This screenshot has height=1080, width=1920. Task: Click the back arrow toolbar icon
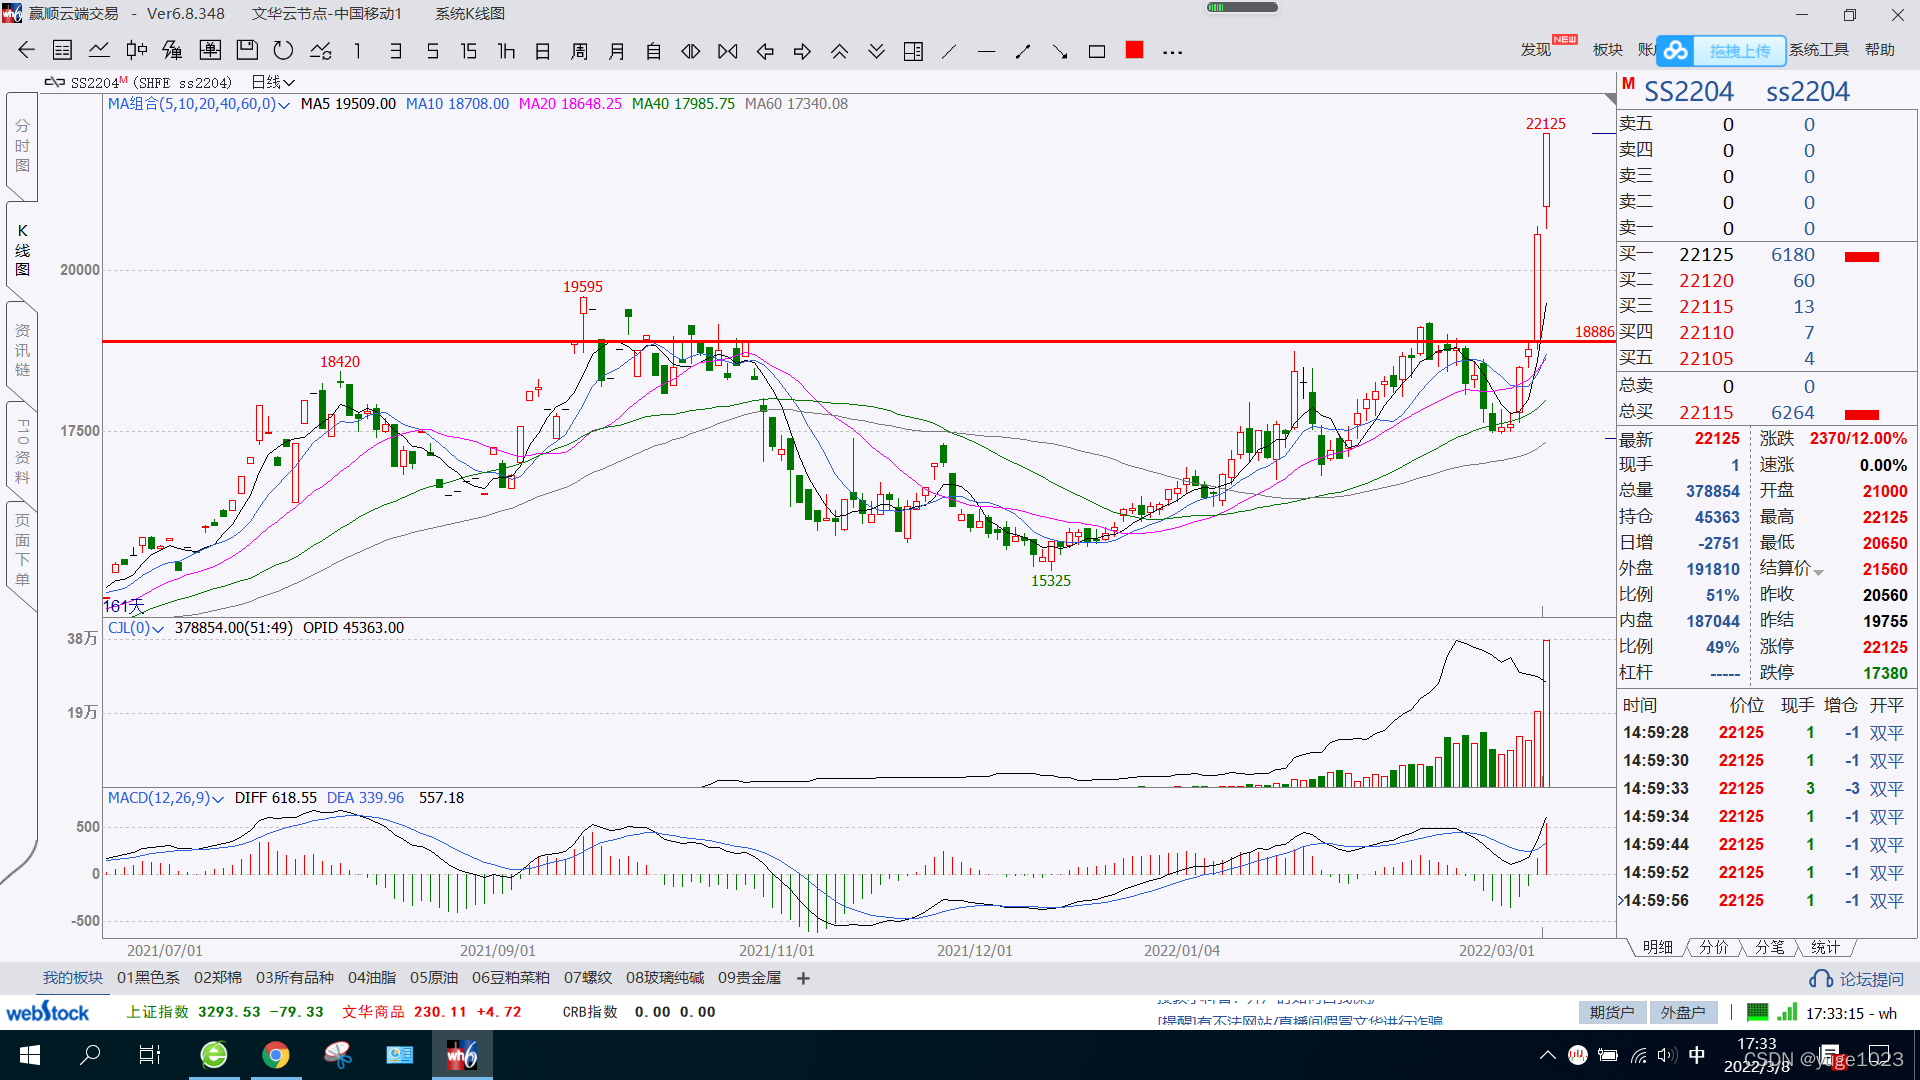point(26,51)
